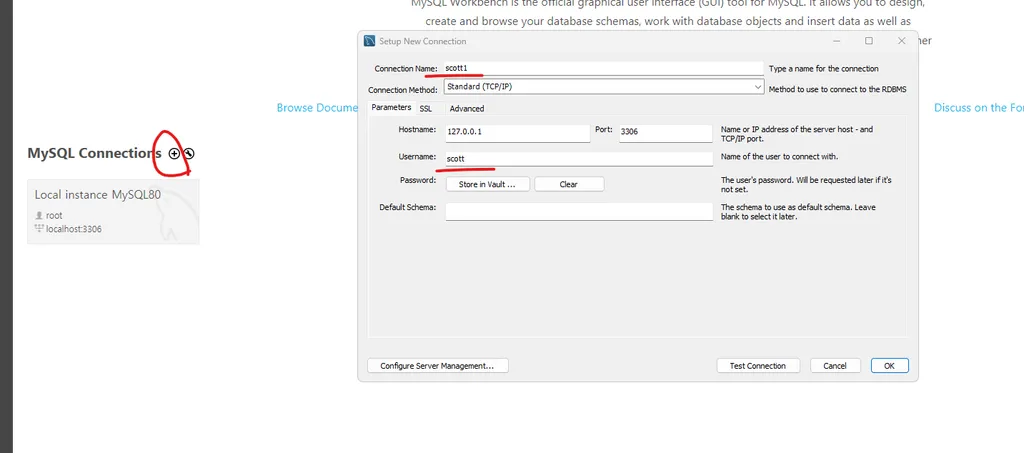Viewport: 1024px width, 453px height.
Task: Switch to the Advanced tab
Action: click(467, 108)
